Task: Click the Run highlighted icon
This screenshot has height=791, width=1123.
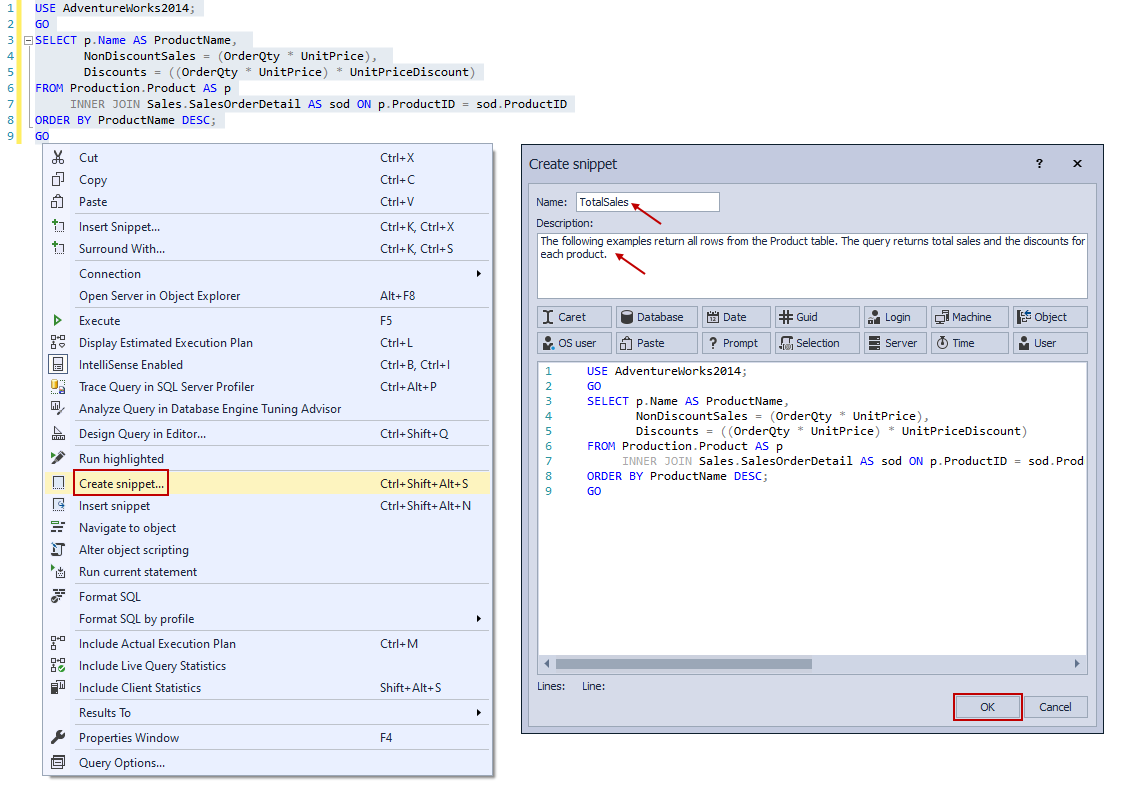Action: pos(58,459)
